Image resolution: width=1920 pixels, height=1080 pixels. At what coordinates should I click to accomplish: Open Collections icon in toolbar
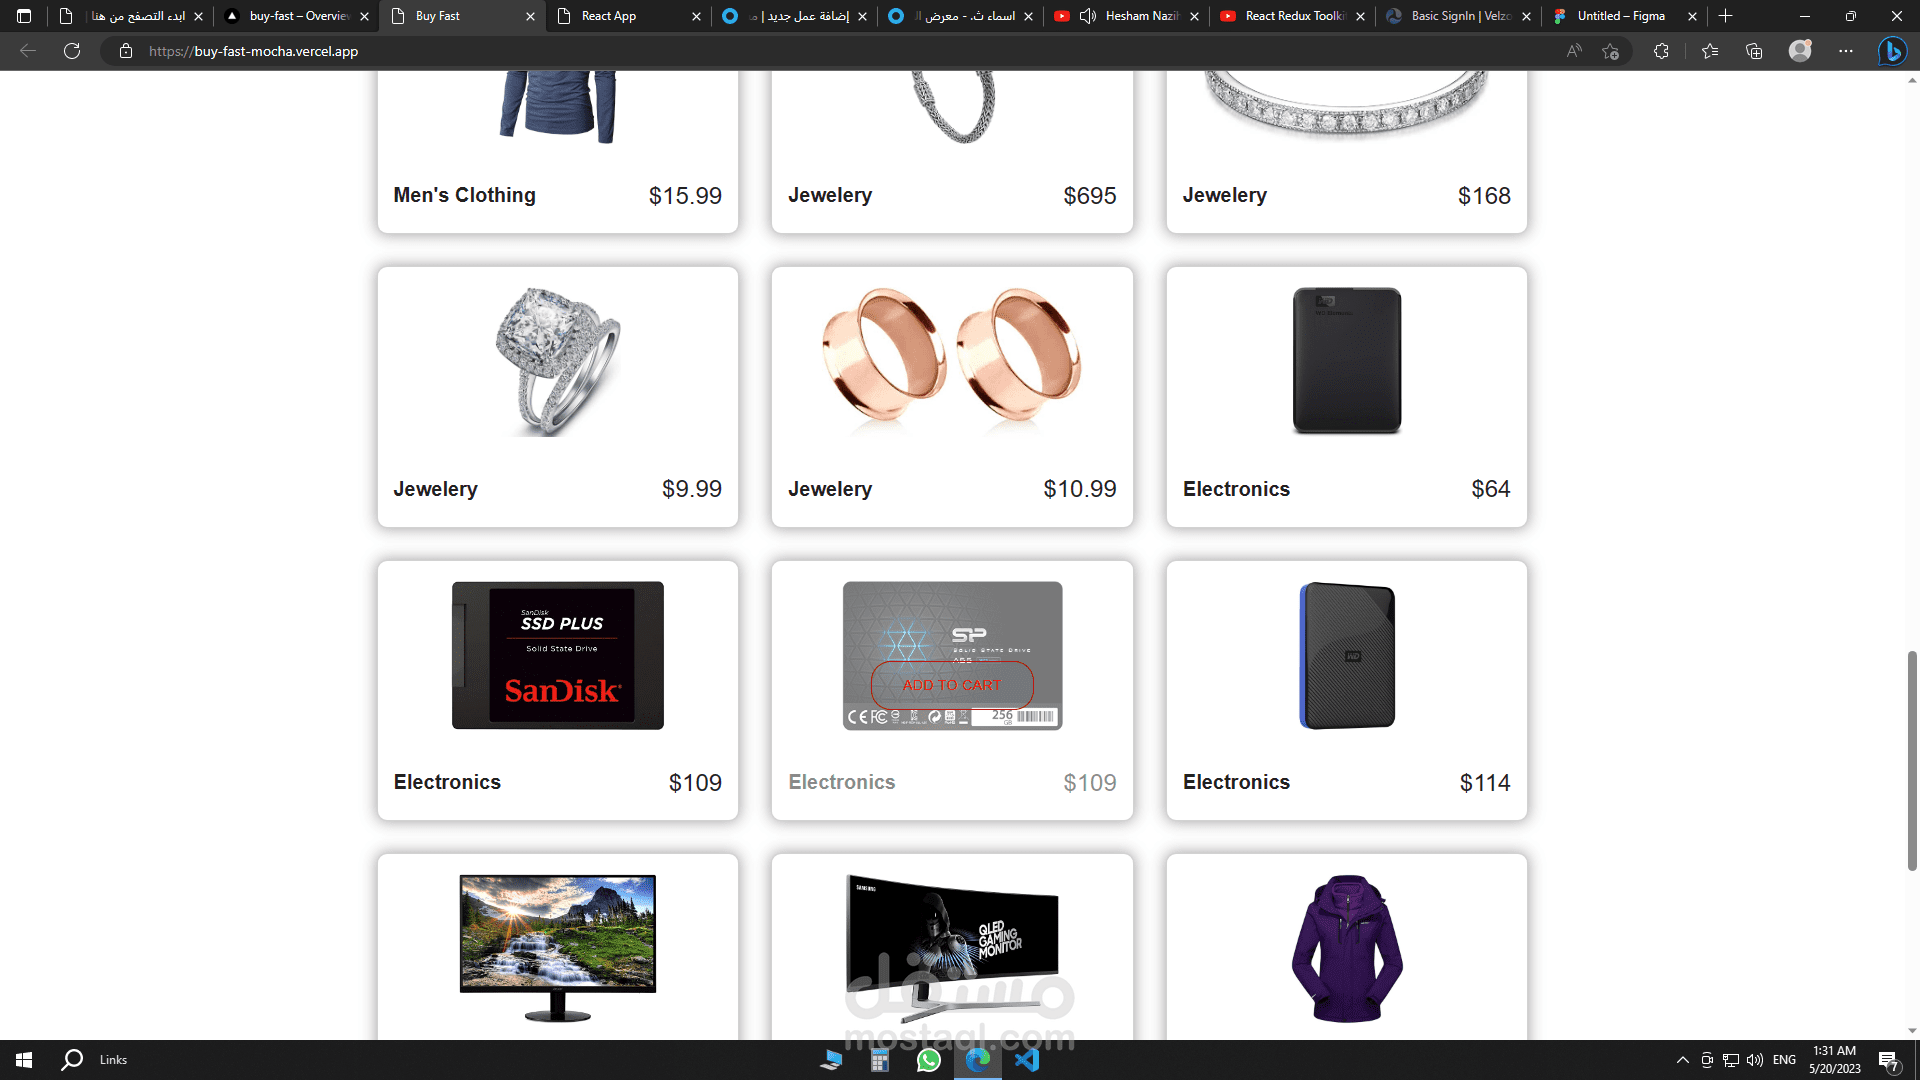point(1754,51)
